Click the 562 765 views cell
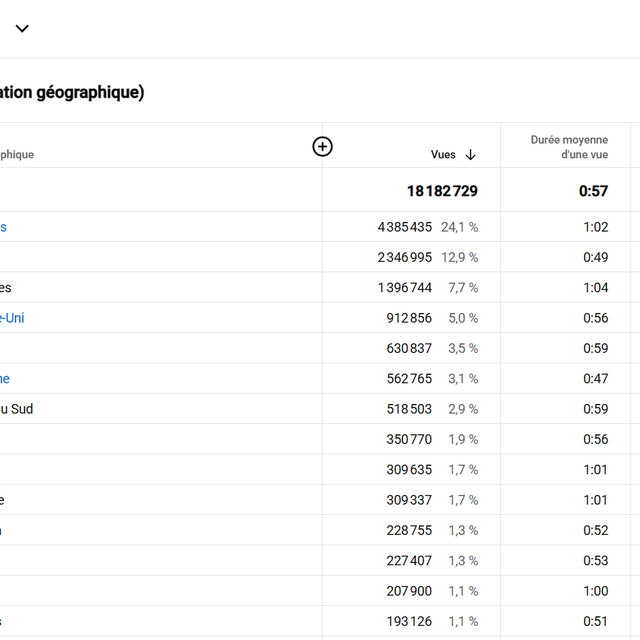This screenshot has width=640, height=640. (x=409, y=379)
